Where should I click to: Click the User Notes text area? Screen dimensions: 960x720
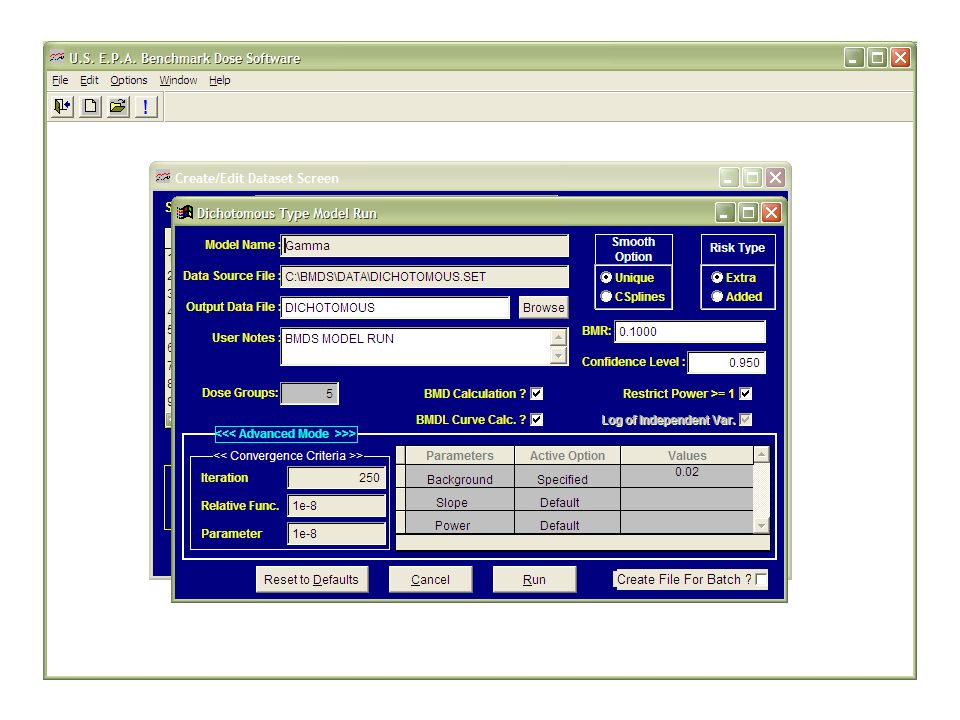(x=416, y=347)
